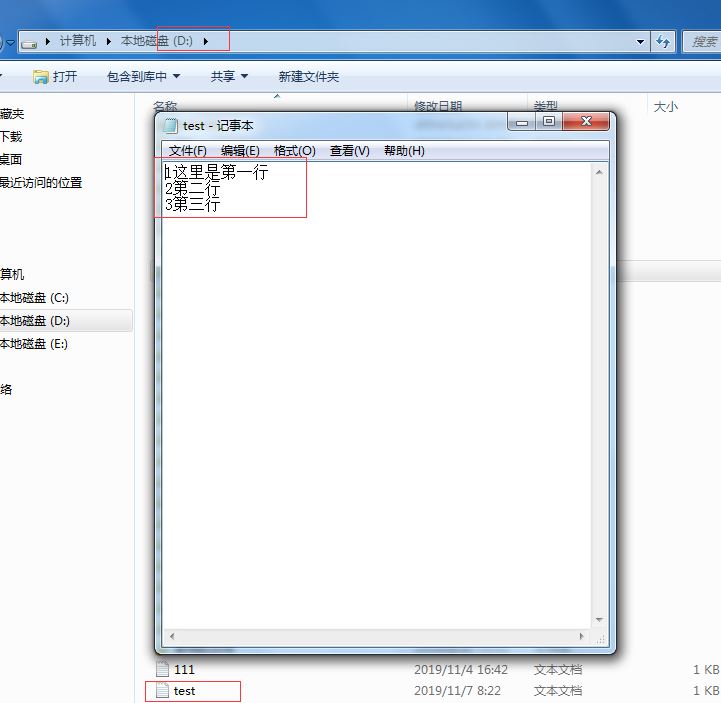Click date 2019/11/7 8:22 cell
This screenshot has width=721, height=703.
click(x=457, y=691)
